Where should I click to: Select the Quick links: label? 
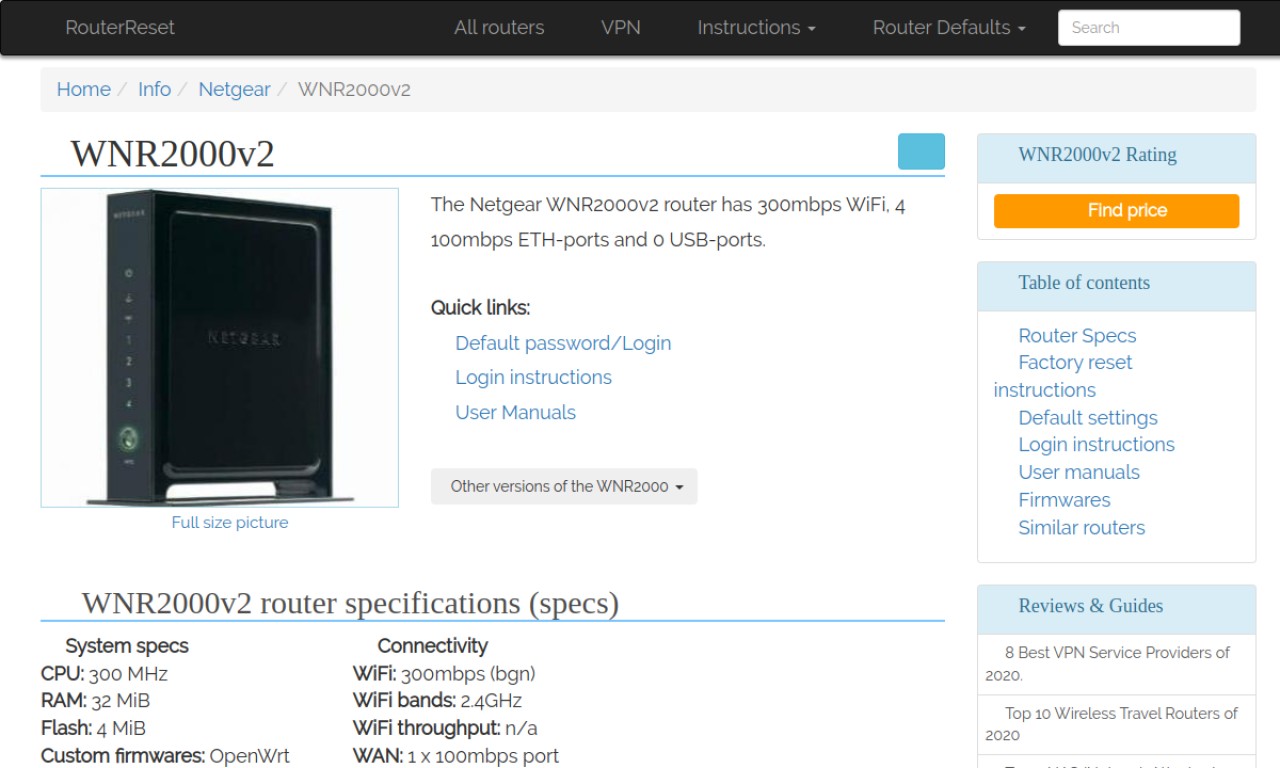(x=480, y=307)
